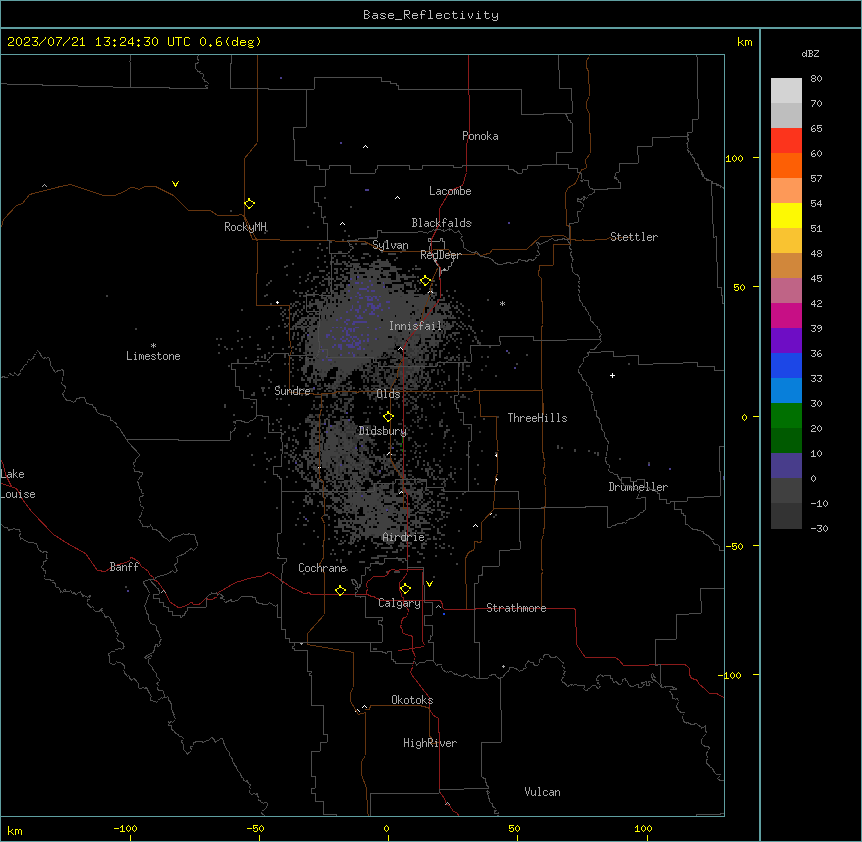Click the Didsbury label
Viewport: 862px width, 842px height.
coord(383,431)
